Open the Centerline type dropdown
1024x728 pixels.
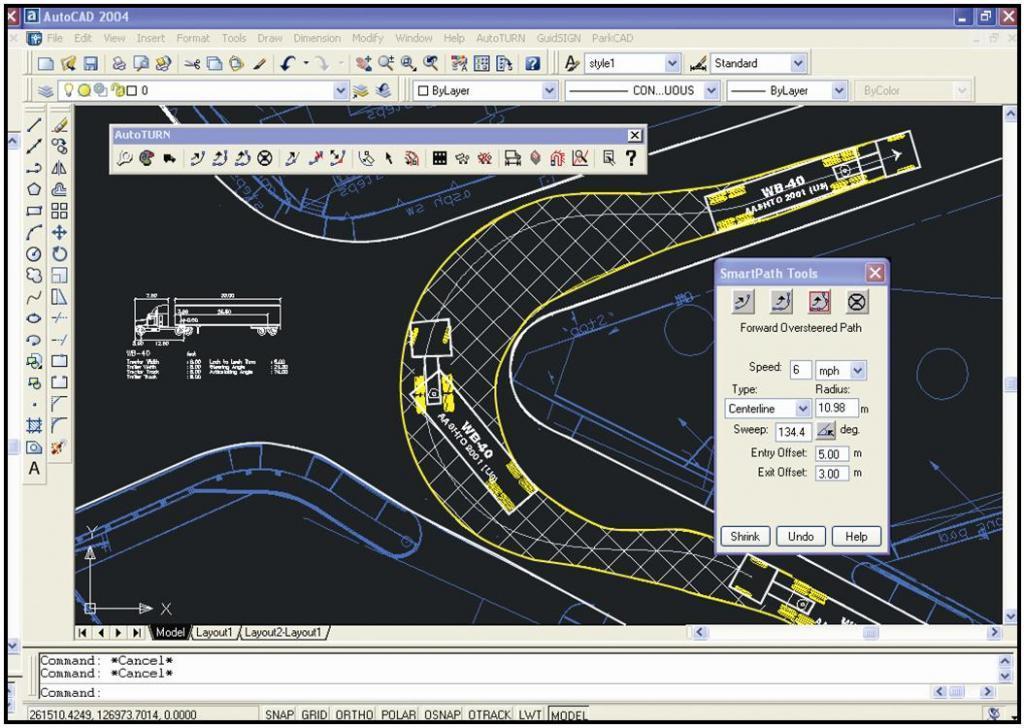pos(803,409)
